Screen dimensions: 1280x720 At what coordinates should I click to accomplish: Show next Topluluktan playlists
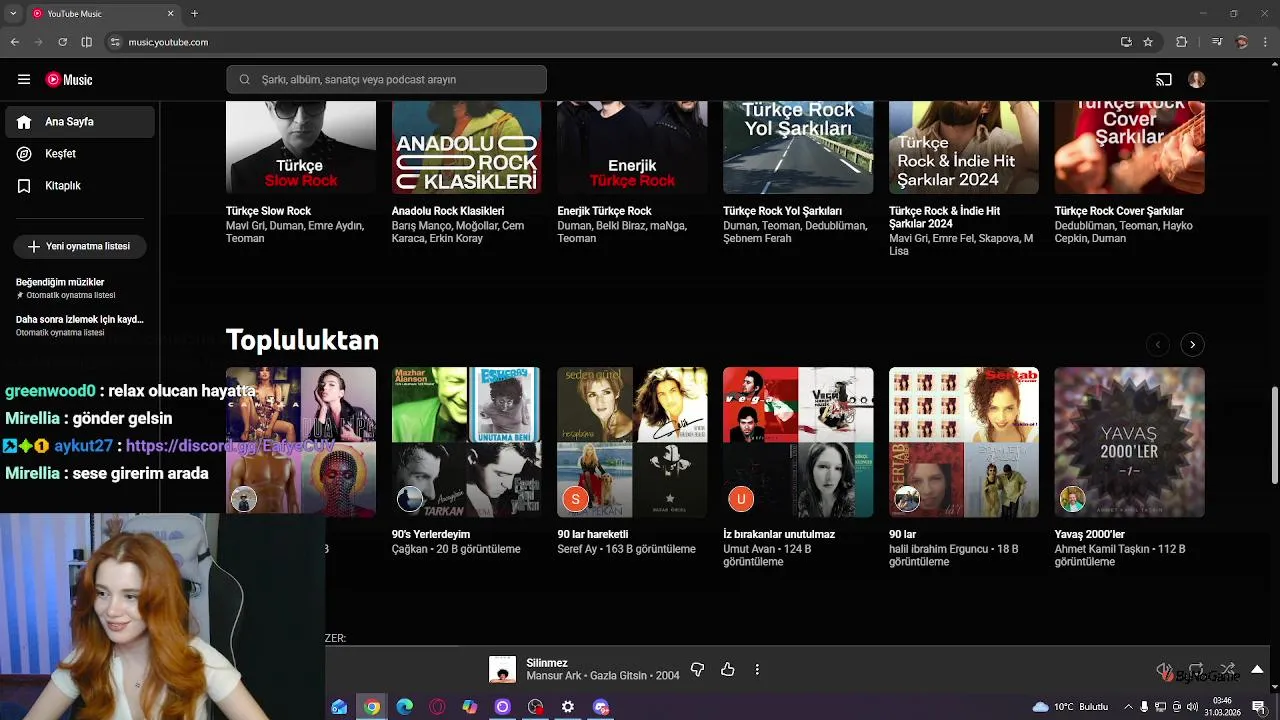pyautogui.click(x=1192, y=344)
